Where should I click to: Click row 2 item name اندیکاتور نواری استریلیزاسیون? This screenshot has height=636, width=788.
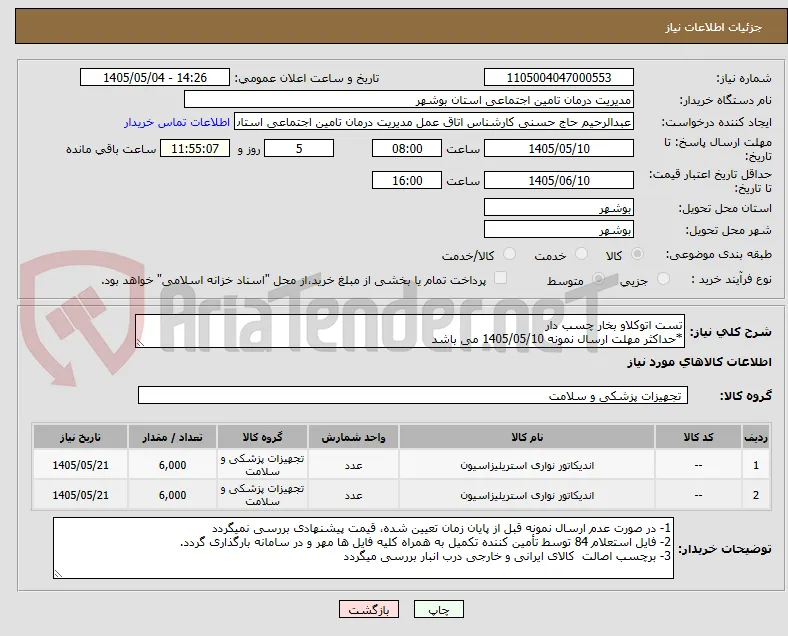pyautogui.click(x=527, y=495)
